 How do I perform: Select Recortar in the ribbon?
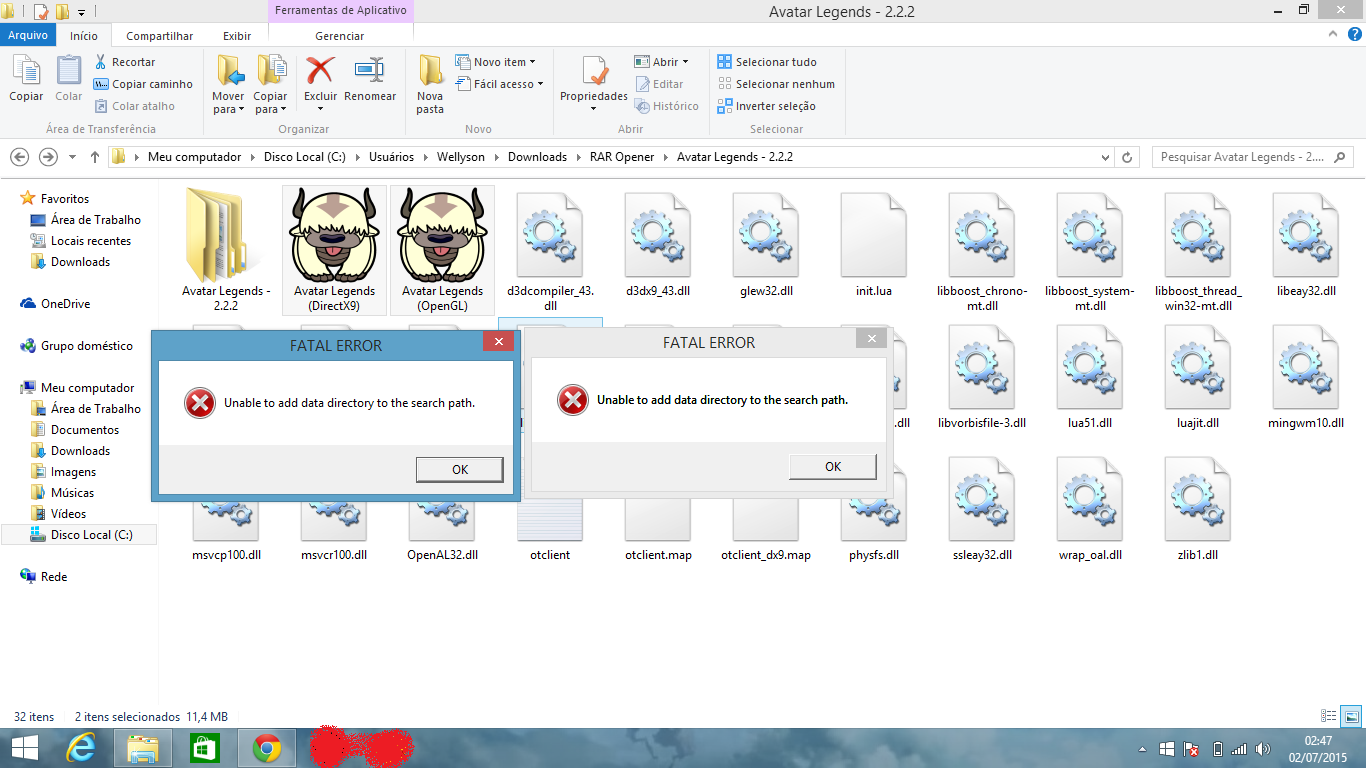pos(125,62)
